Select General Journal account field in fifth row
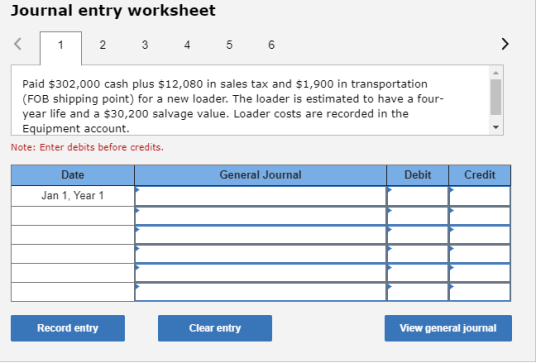The image size is (560, 363). [x=260, y=273]
